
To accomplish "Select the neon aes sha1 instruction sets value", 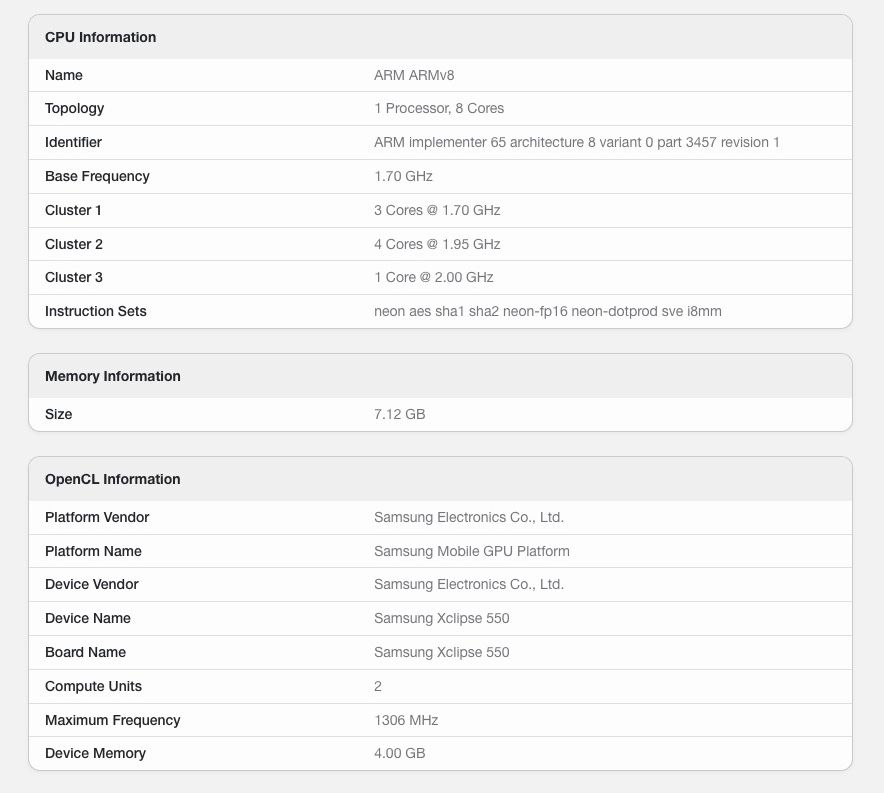I will click(547, 311).
